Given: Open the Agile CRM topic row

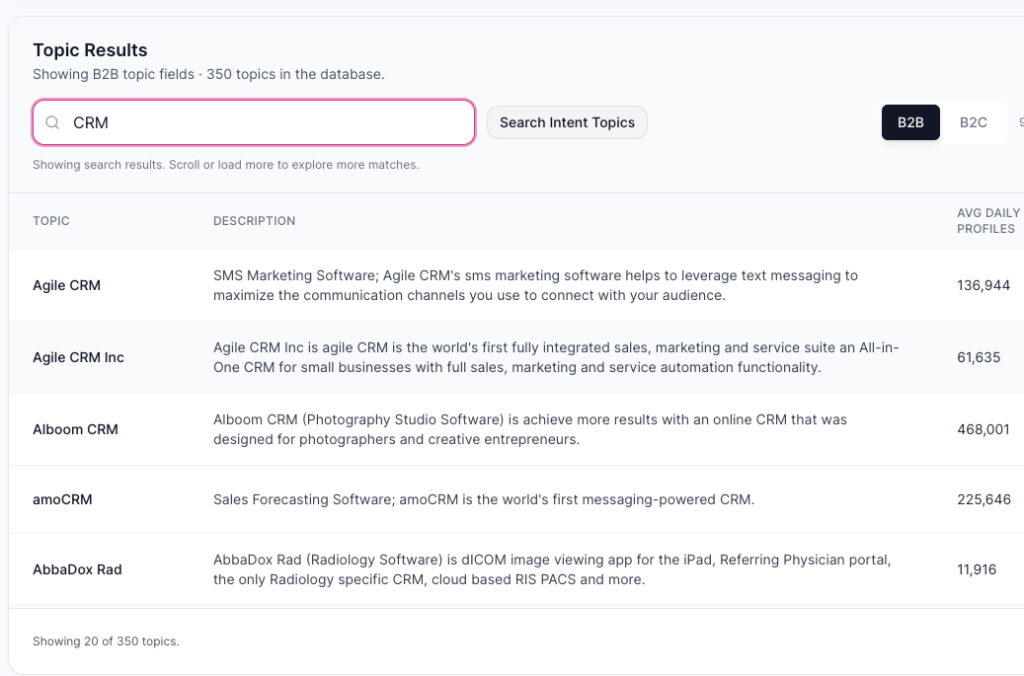Looking at the screenshot, I should tap(67, 285).
